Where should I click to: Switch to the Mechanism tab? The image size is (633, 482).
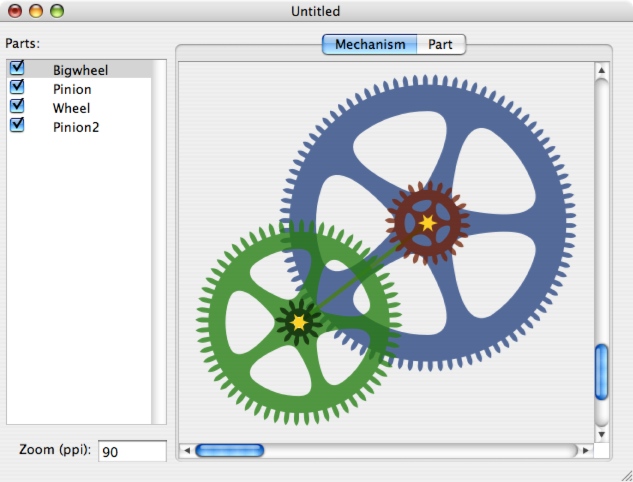370,44
